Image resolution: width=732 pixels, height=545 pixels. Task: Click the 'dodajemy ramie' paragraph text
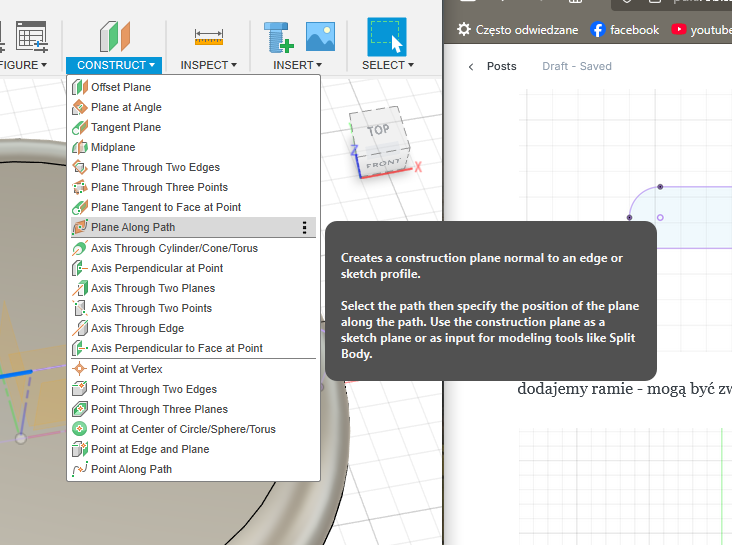click(x=625, y=389)
